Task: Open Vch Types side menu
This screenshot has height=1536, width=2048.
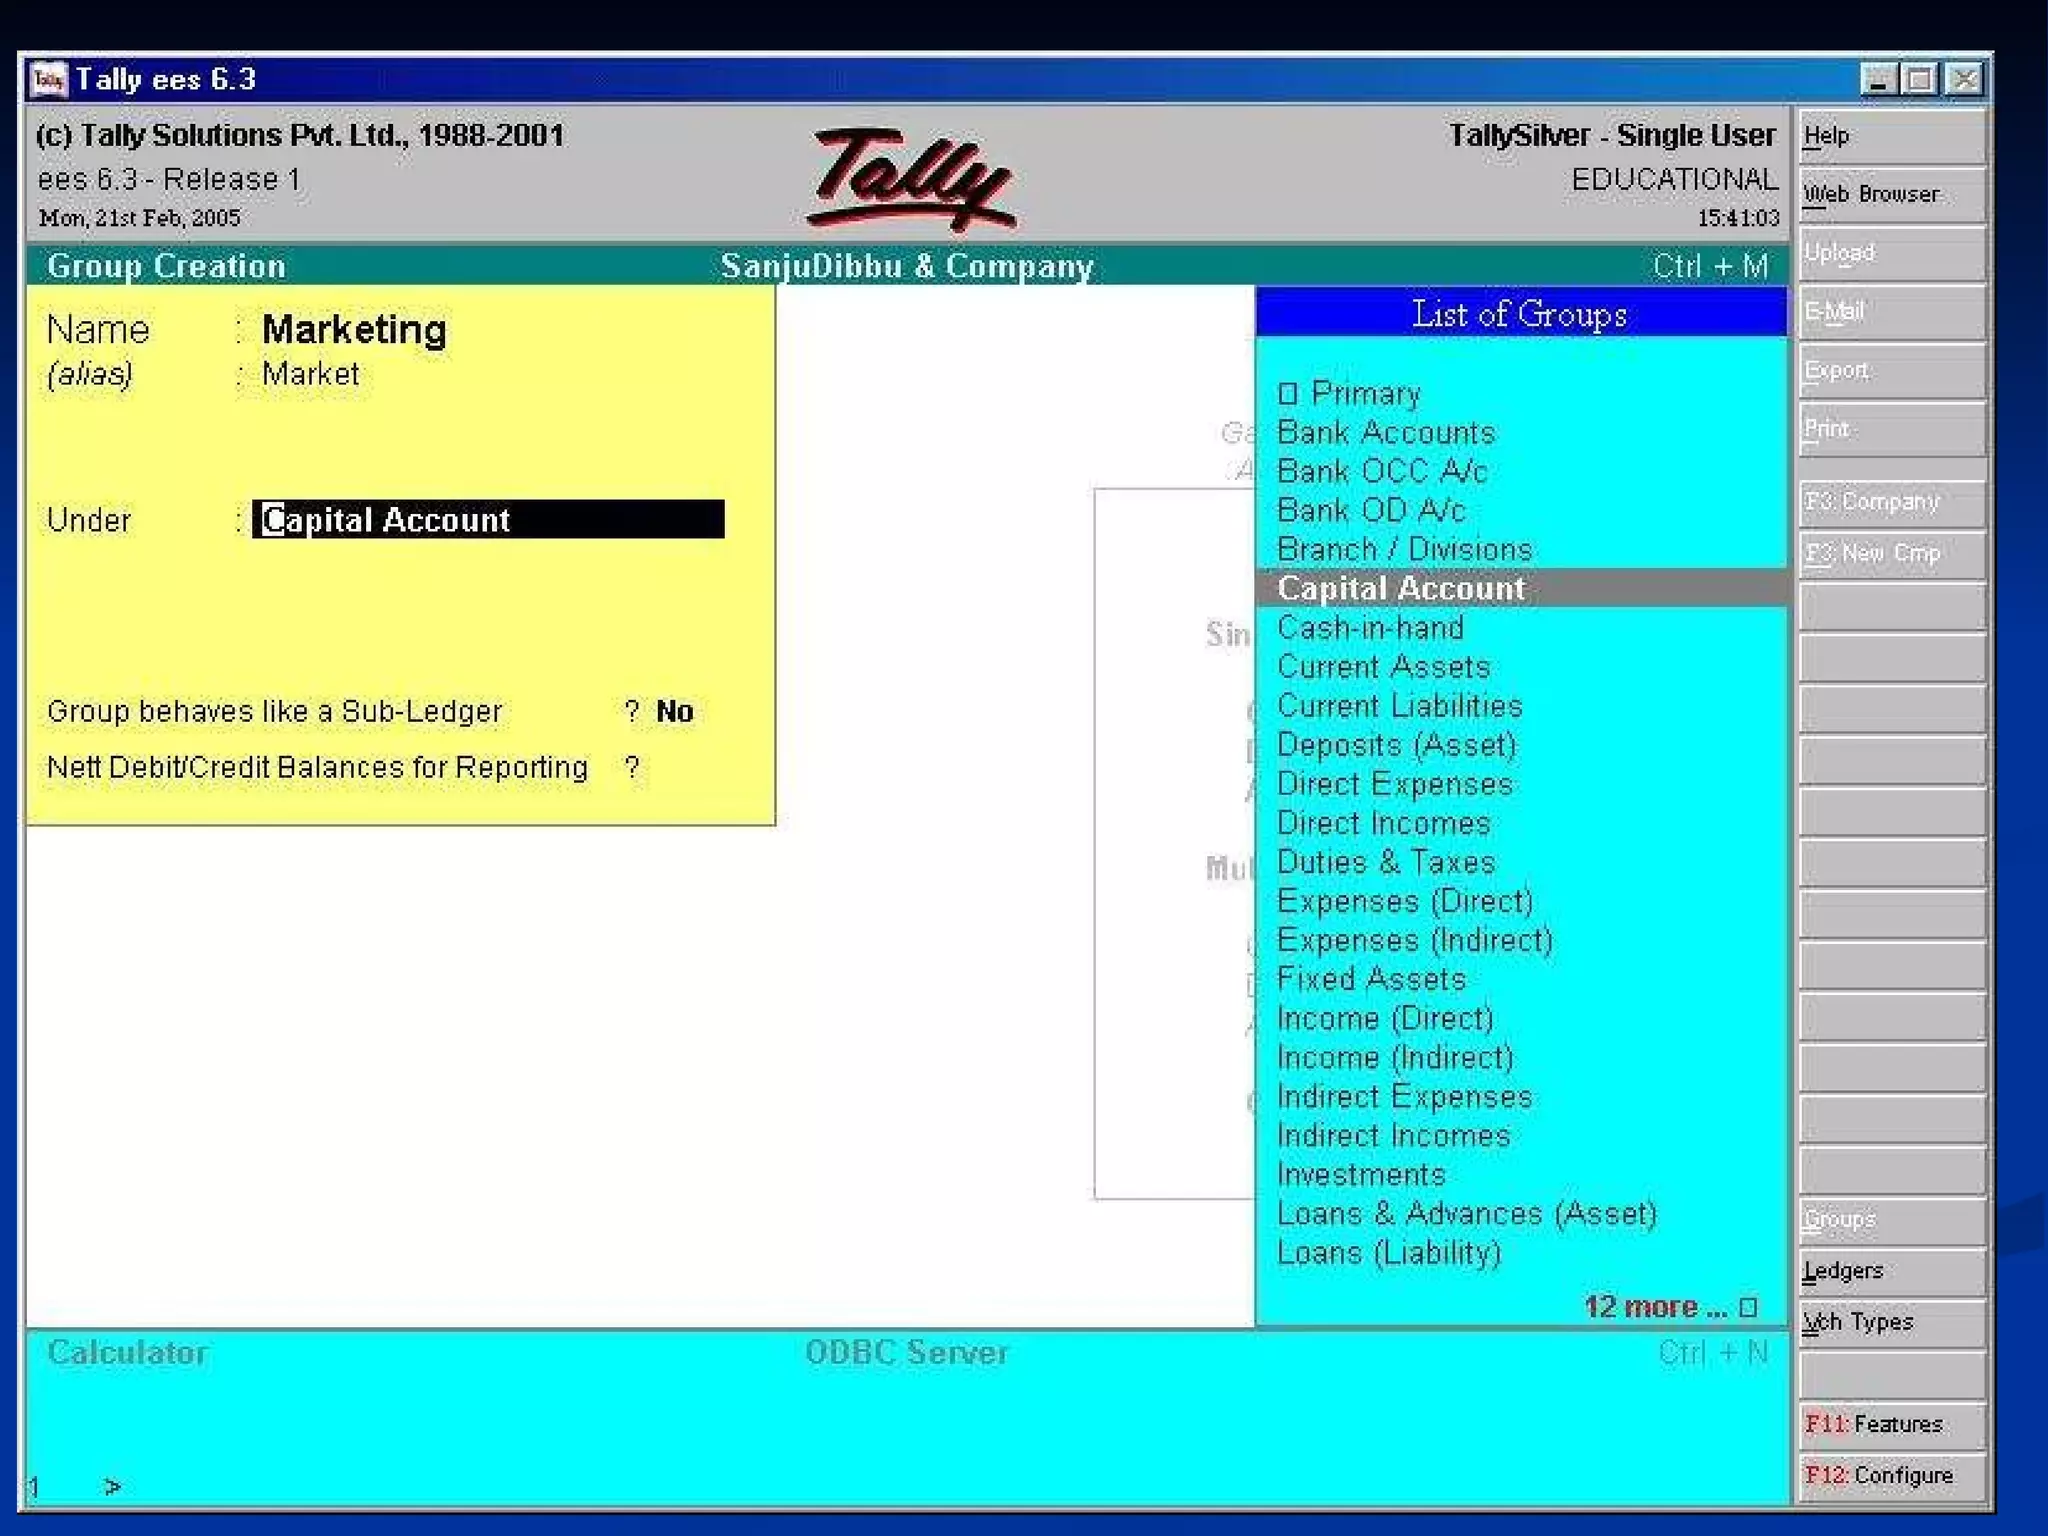Action: [x=1890, y=1322]
